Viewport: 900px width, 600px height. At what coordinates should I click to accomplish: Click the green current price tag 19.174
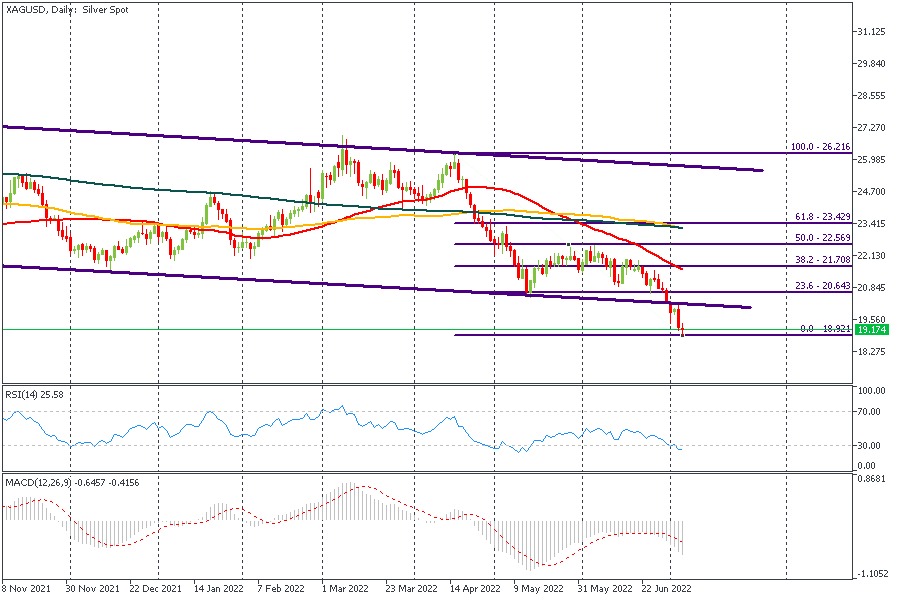click(872, 329)
